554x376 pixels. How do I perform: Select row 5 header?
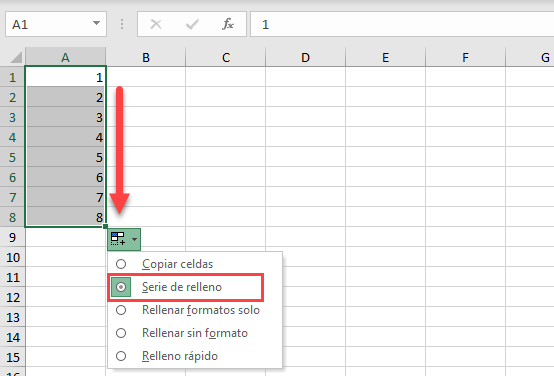click(12, 157)
